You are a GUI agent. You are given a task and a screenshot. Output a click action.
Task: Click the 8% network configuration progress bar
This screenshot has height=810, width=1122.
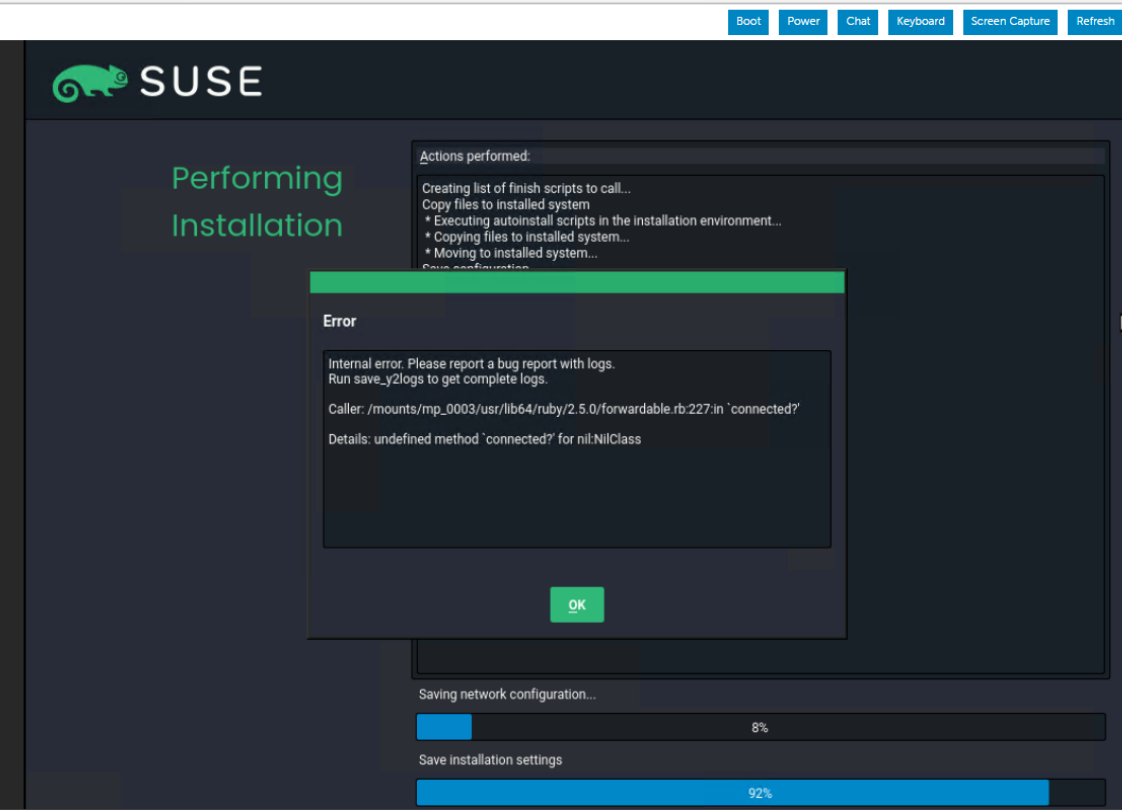[x=761, y=727]
